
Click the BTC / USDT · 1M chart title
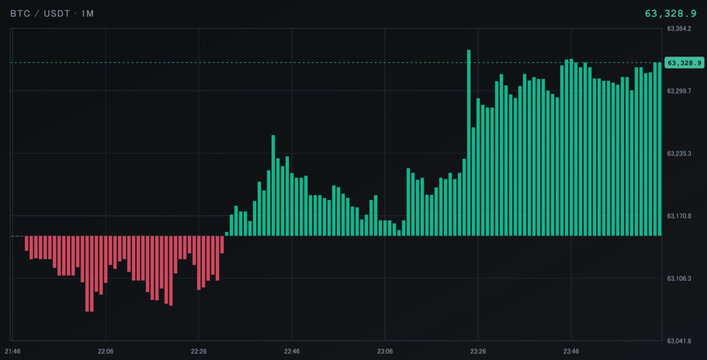click(x=52, y=14)
